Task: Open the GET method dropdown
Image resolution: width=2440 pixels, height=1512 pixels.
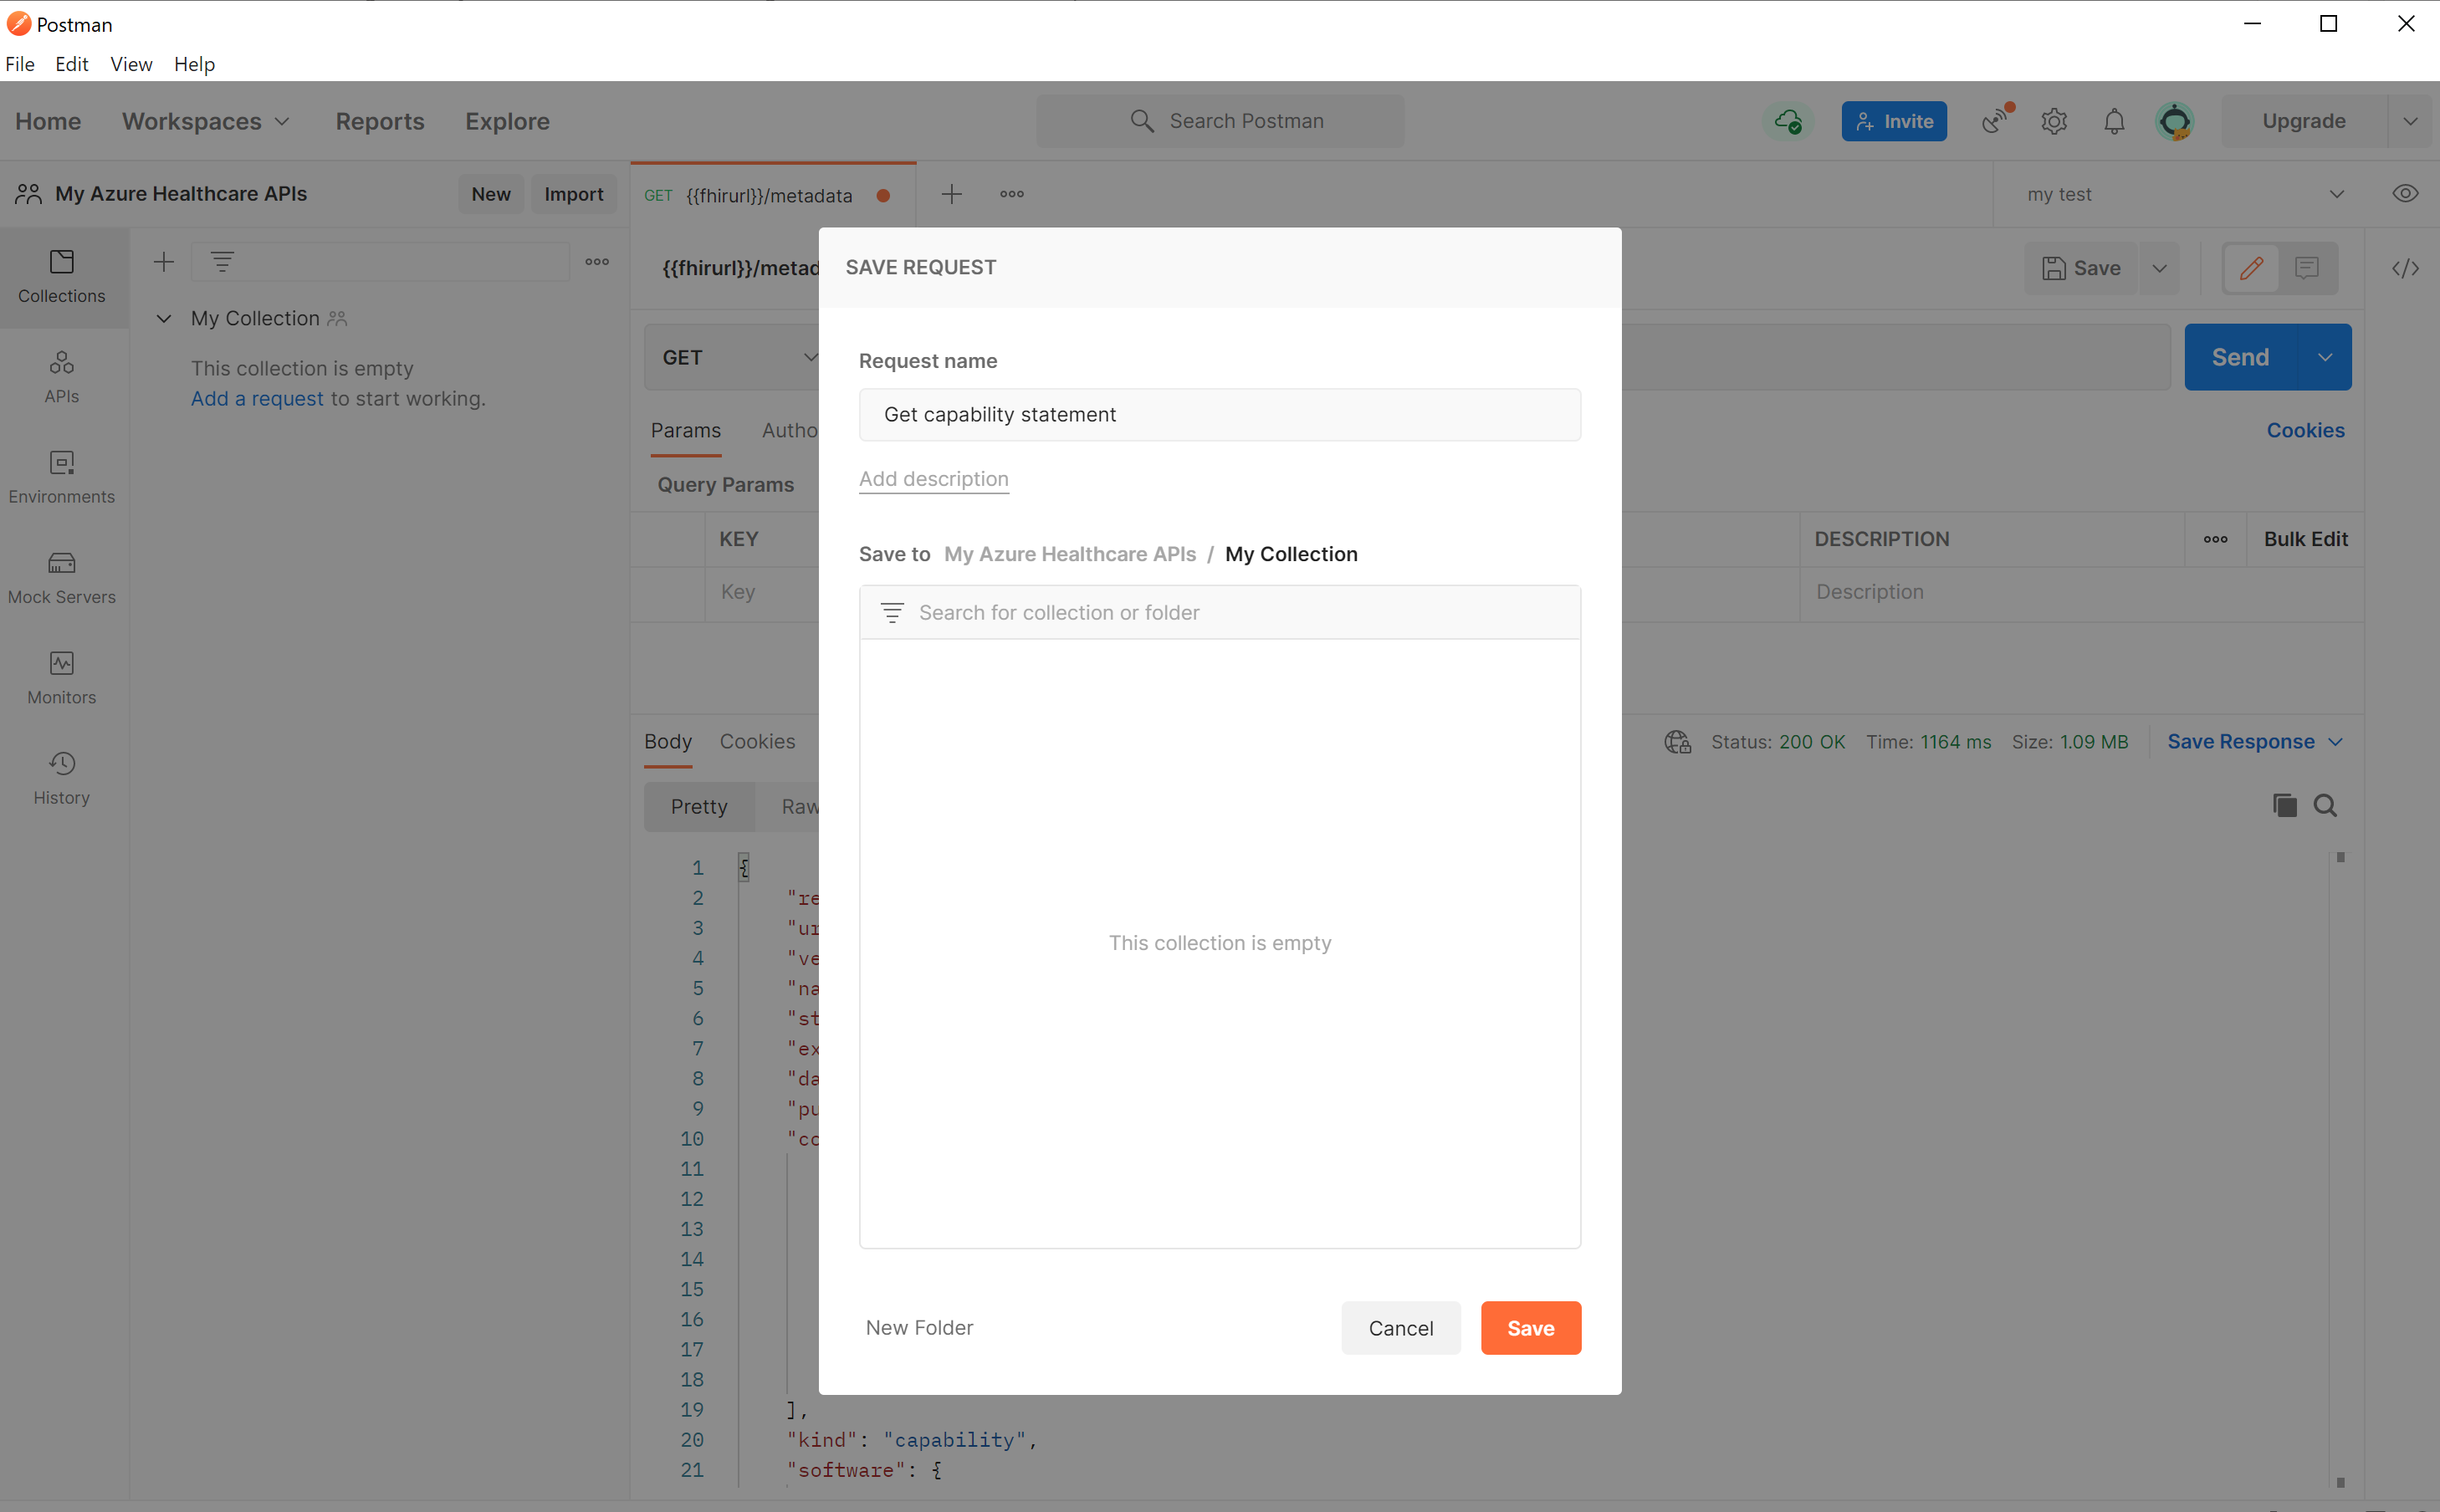Action: (740, 357)
